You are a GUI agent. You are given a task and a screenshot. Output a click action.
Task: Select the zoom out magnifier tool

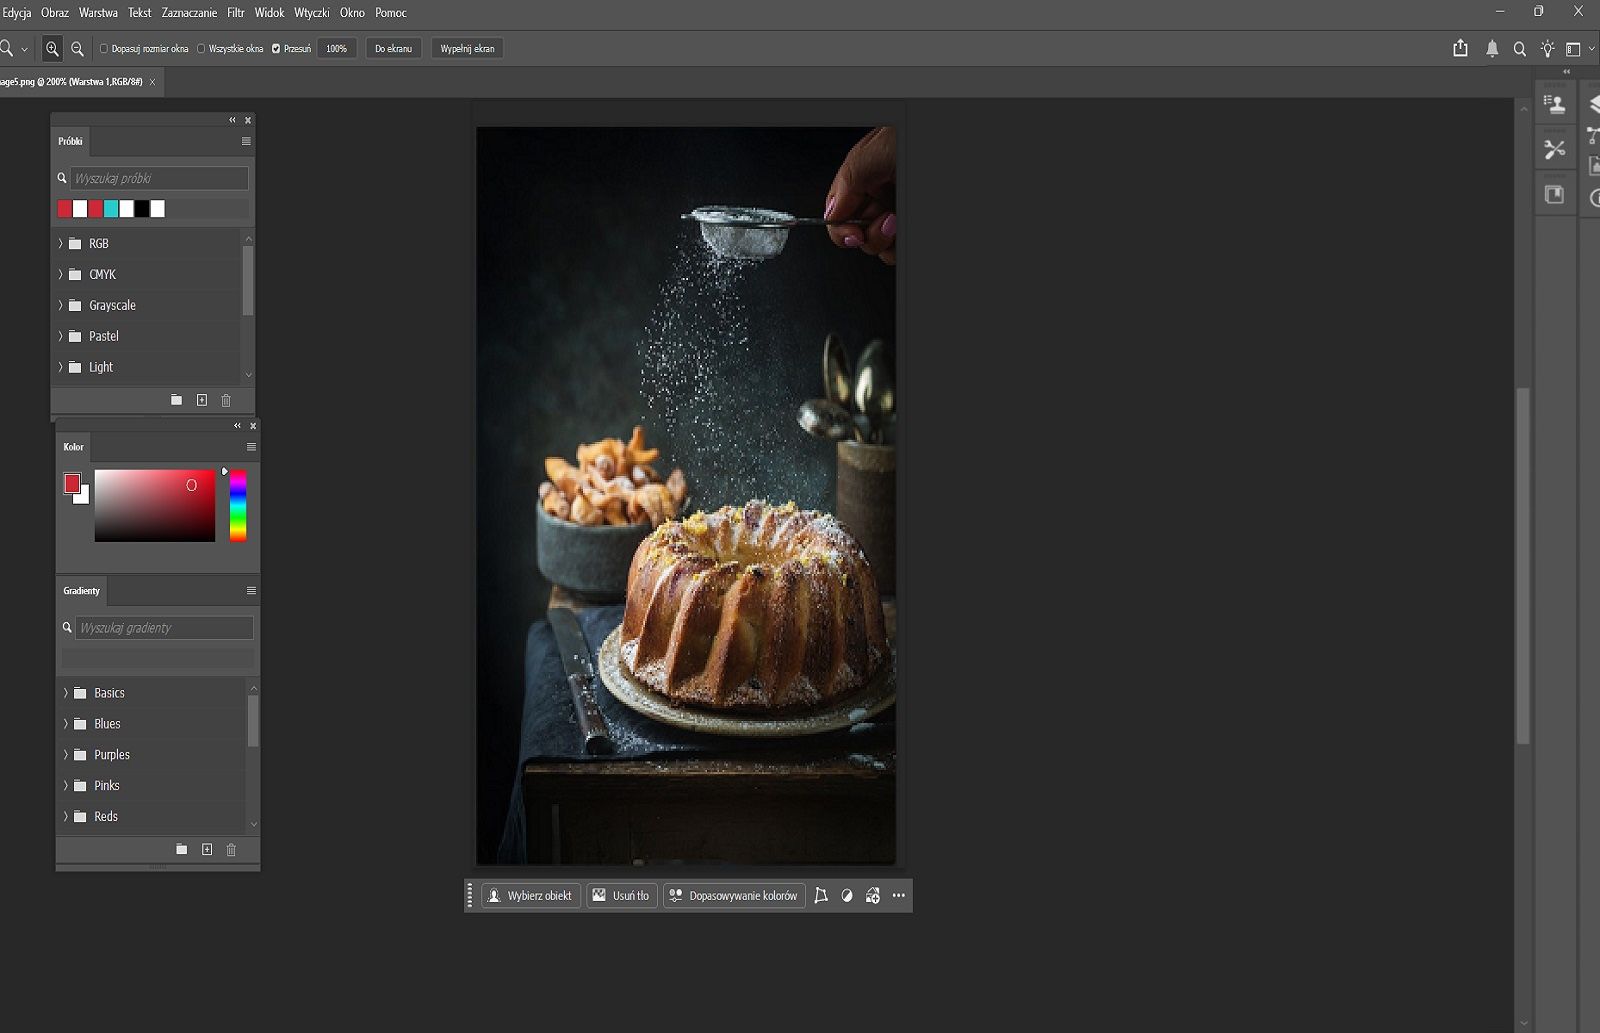pyautogui.click(x=77, y=48)
